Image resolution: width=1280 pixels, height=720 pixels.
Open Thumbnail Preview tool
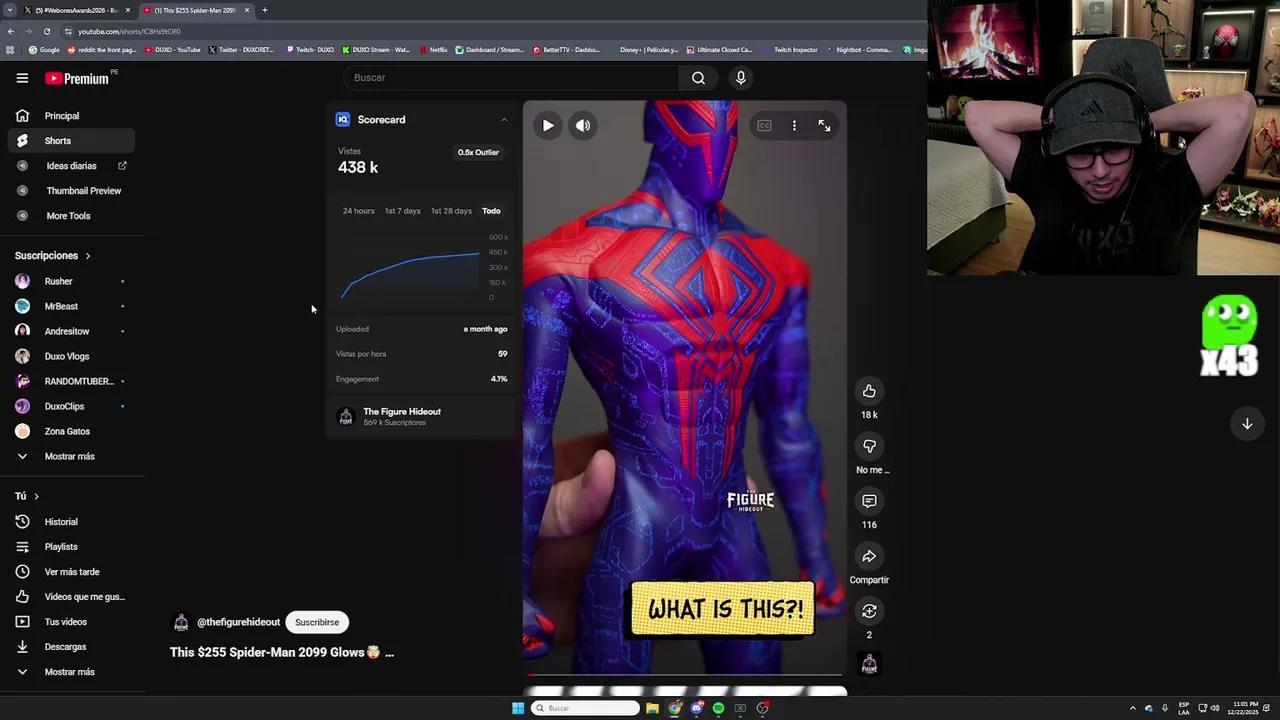pyautogui.click(x=70, y=191)
